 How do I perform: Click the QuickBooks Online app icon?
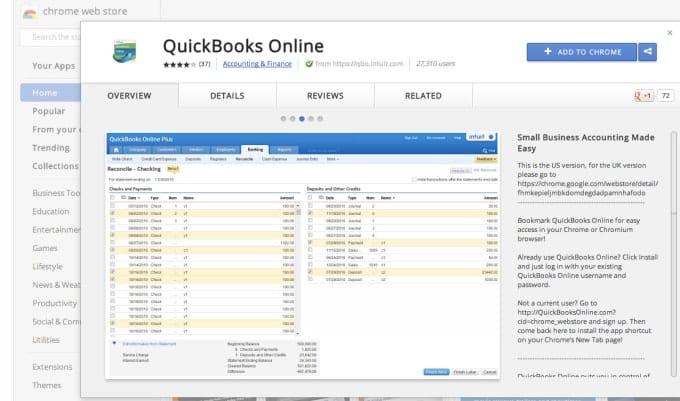click(x=124, y=51)
